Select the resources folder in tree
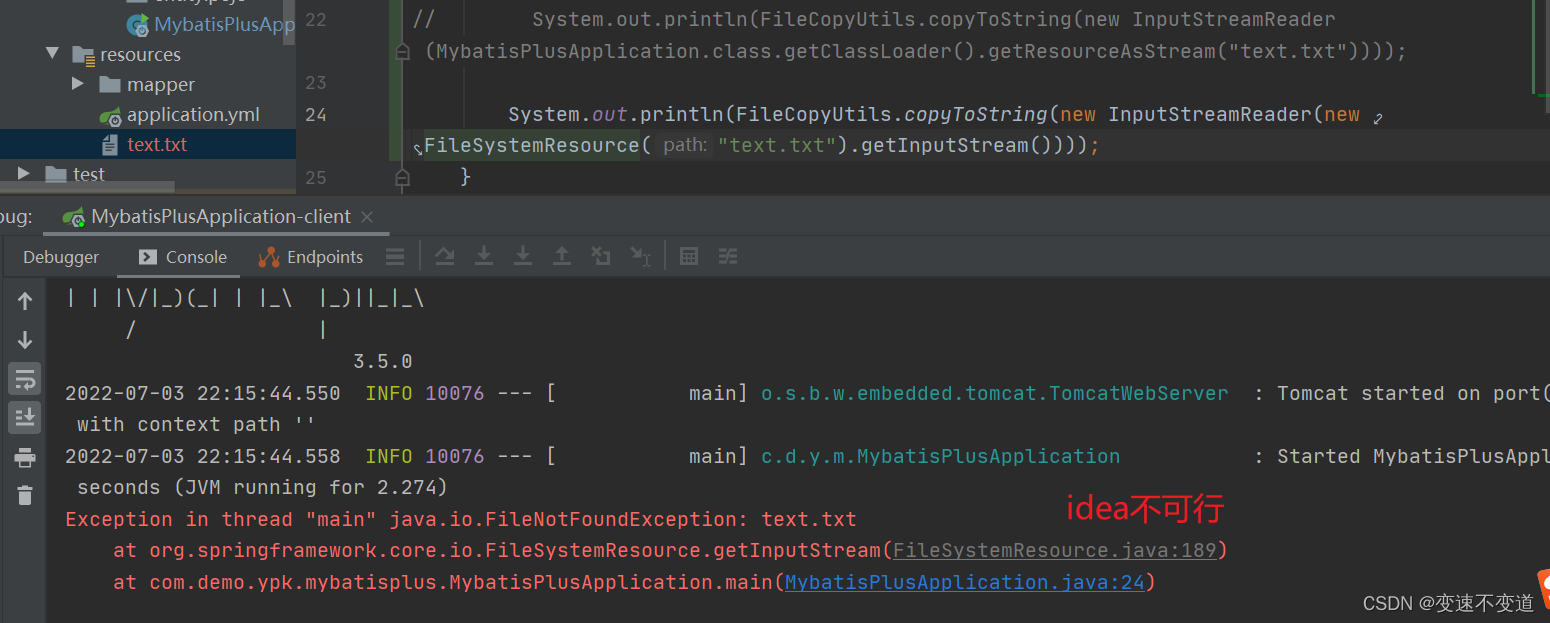 140,54
